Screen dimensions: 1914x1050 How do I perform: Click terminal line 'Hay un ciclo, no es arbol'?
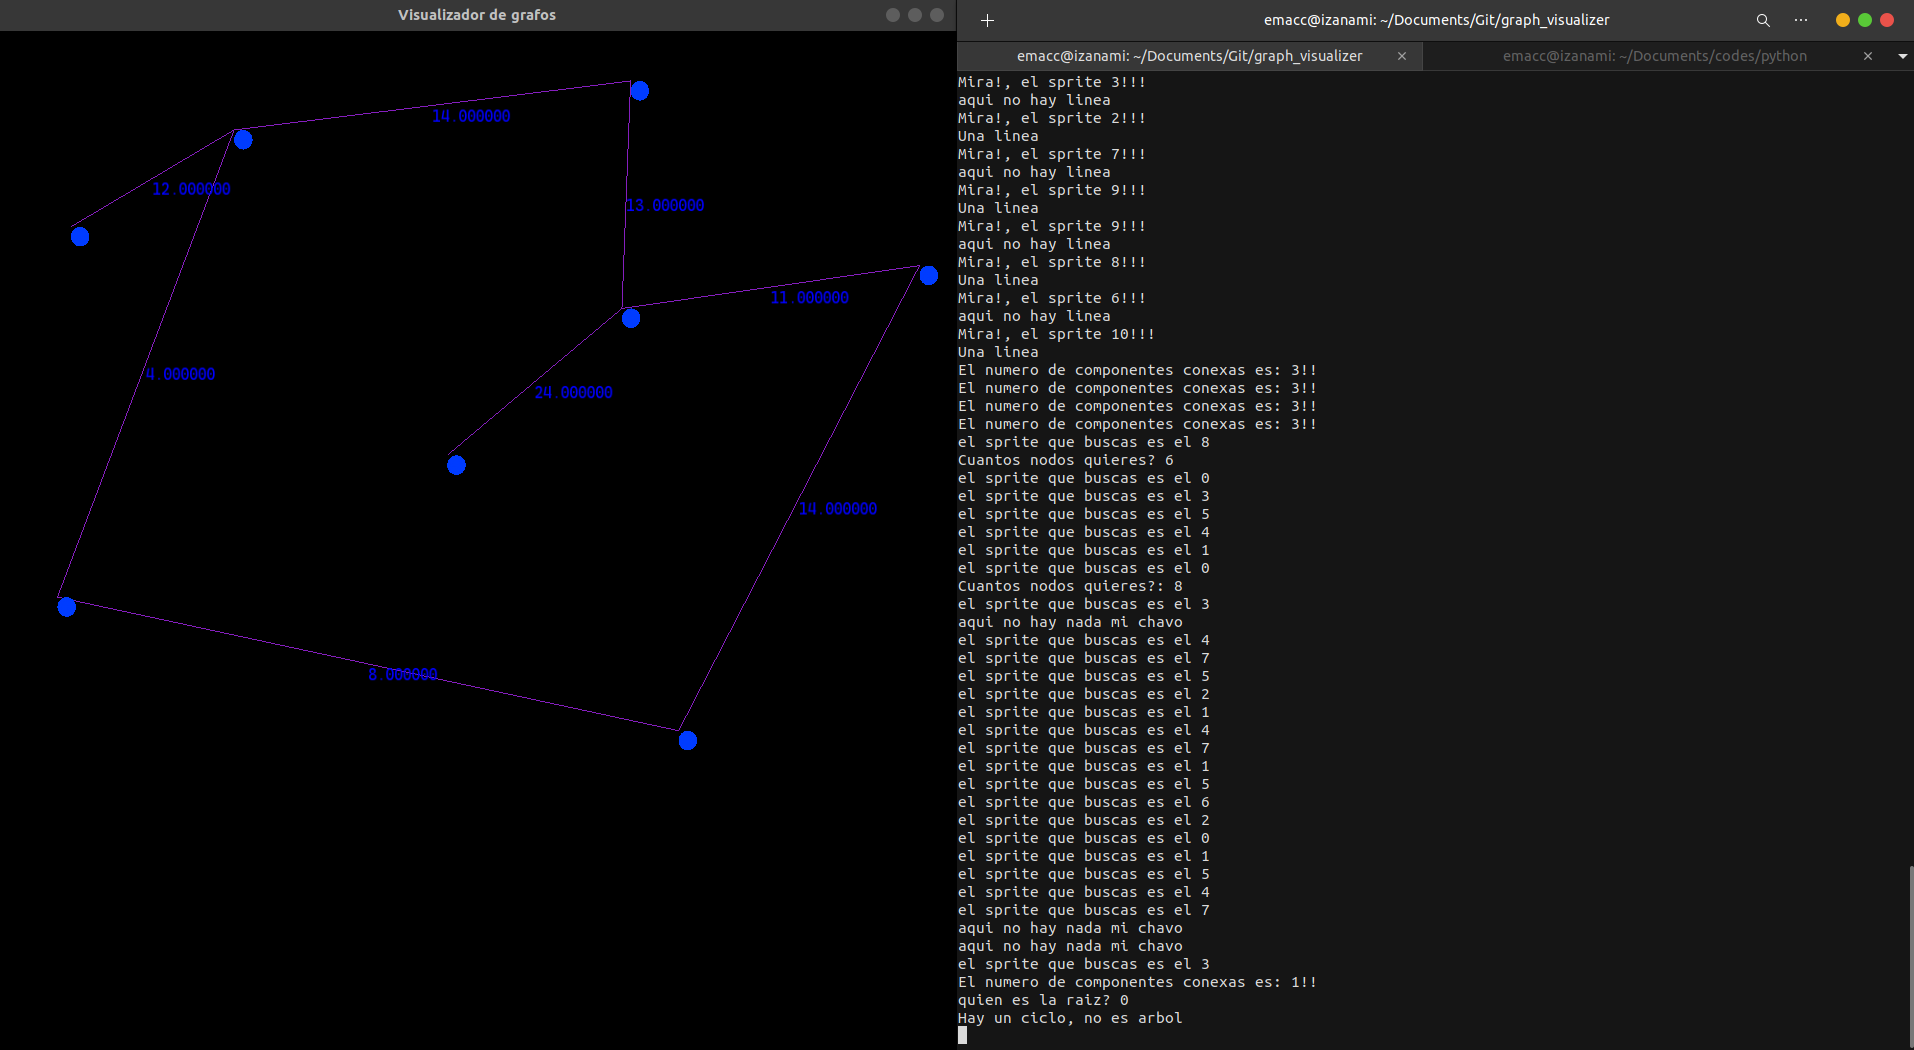click(x=1070, y=1018)
